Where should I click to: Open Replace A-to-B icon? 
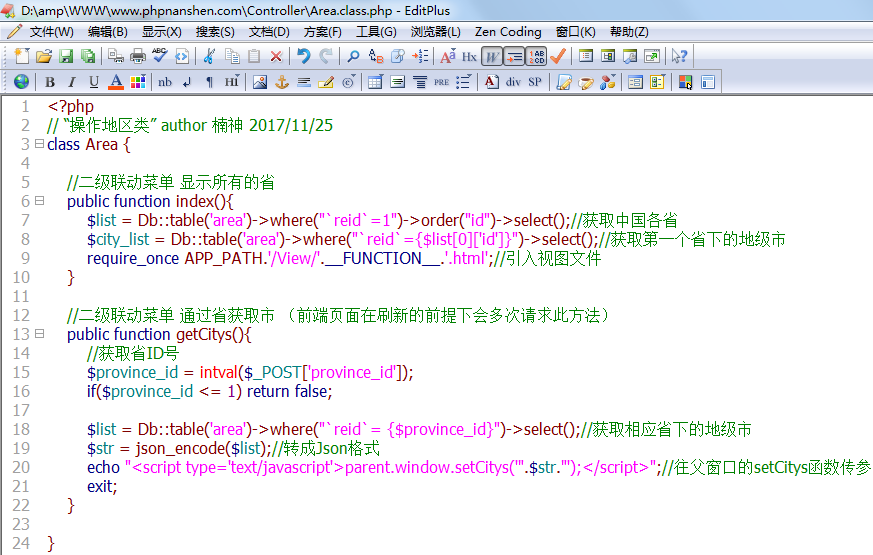376,56
